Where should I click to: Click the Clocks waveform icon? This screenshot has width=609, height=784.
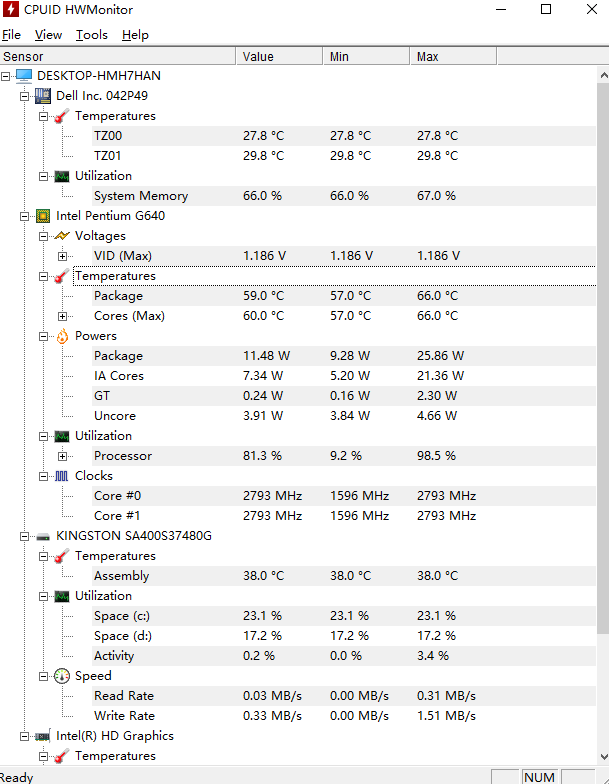[x=62, y=476]
